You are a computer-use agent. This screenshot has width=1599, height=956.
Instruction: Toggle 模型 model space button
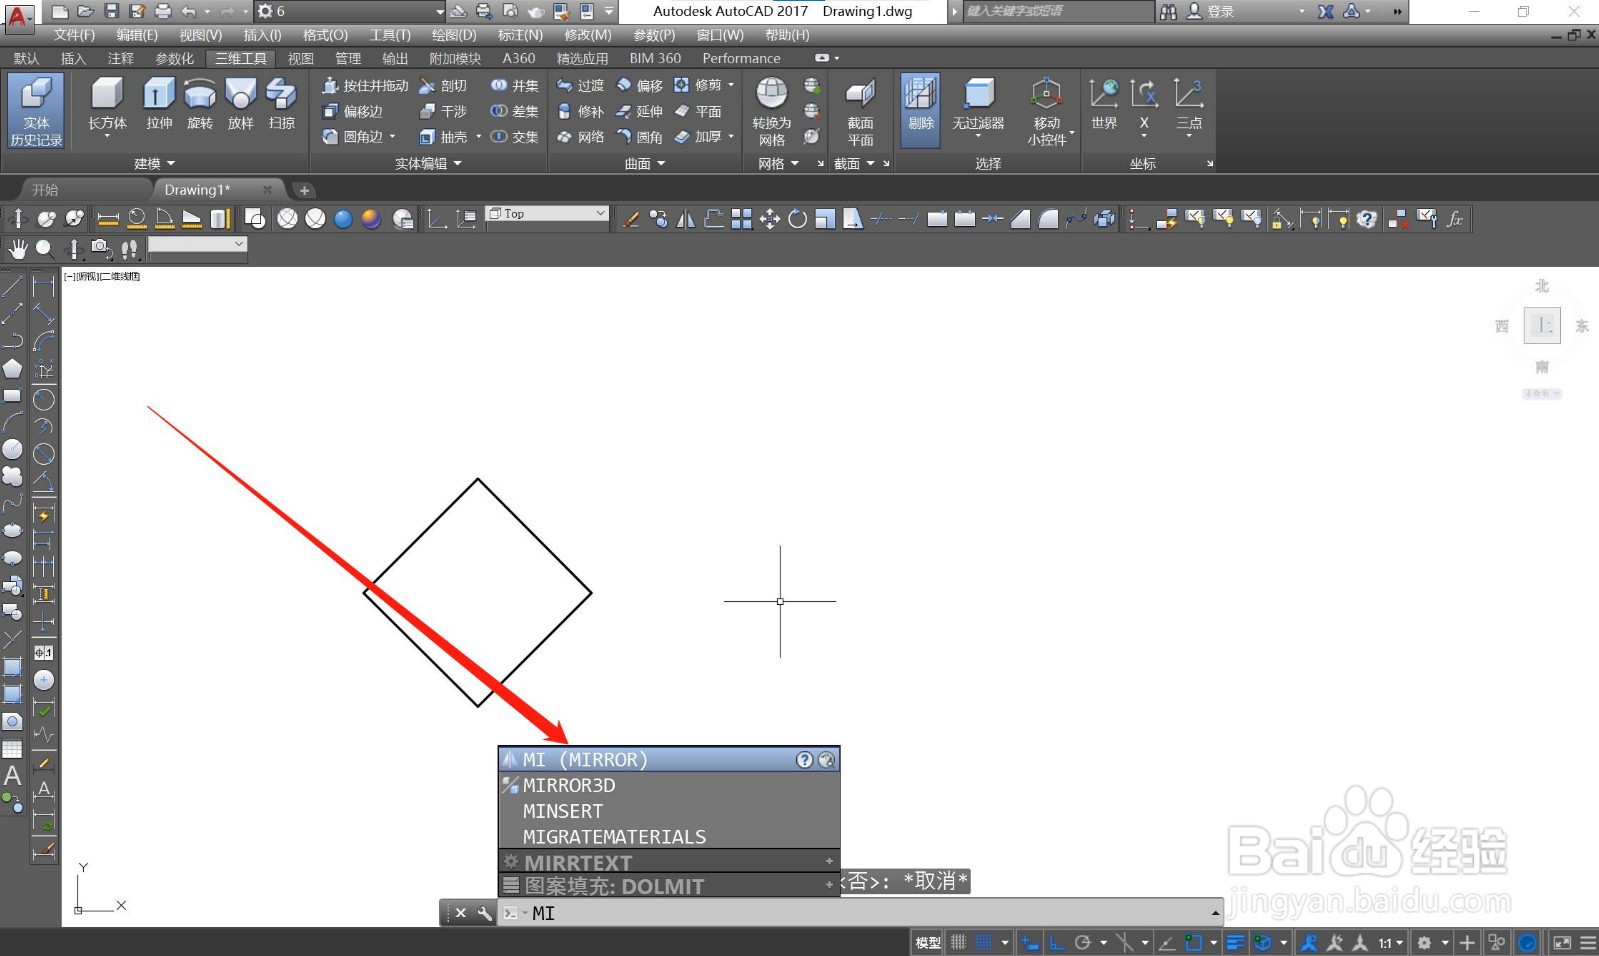928,942
